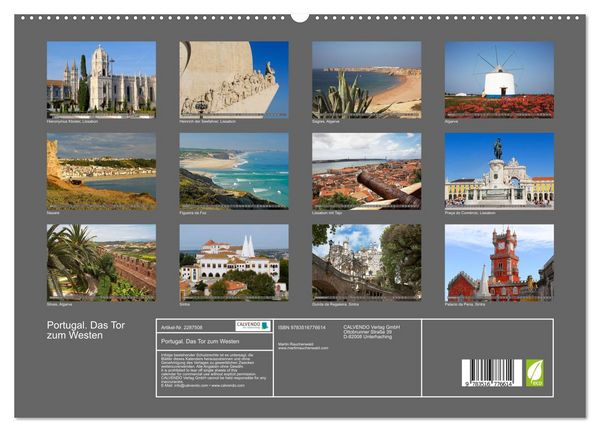
Task: Click 'Portugal. Das Tor zum Westen' in the info box
Action: point(200,341)
